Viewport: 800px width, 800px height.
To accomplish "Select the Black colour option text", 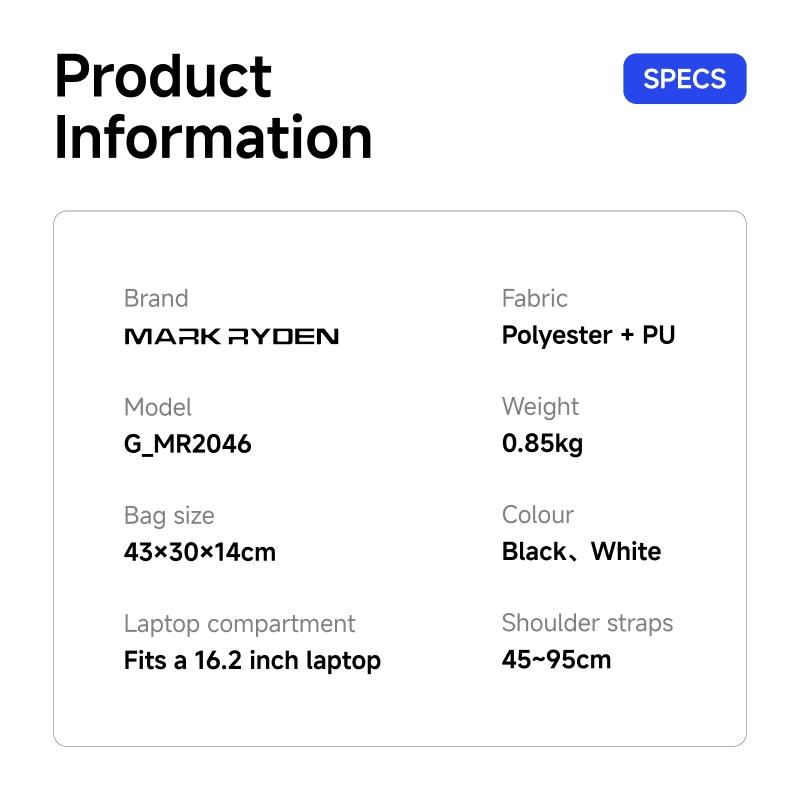I will coord(534,552).
